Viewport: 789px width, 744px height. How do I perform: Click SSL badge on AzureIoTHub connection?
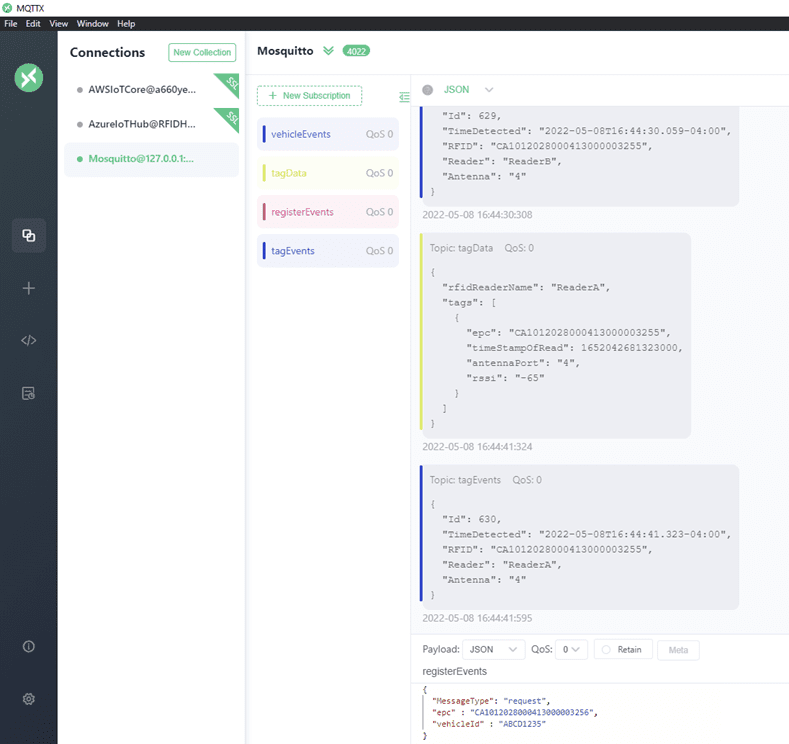(x=229, y=118)
